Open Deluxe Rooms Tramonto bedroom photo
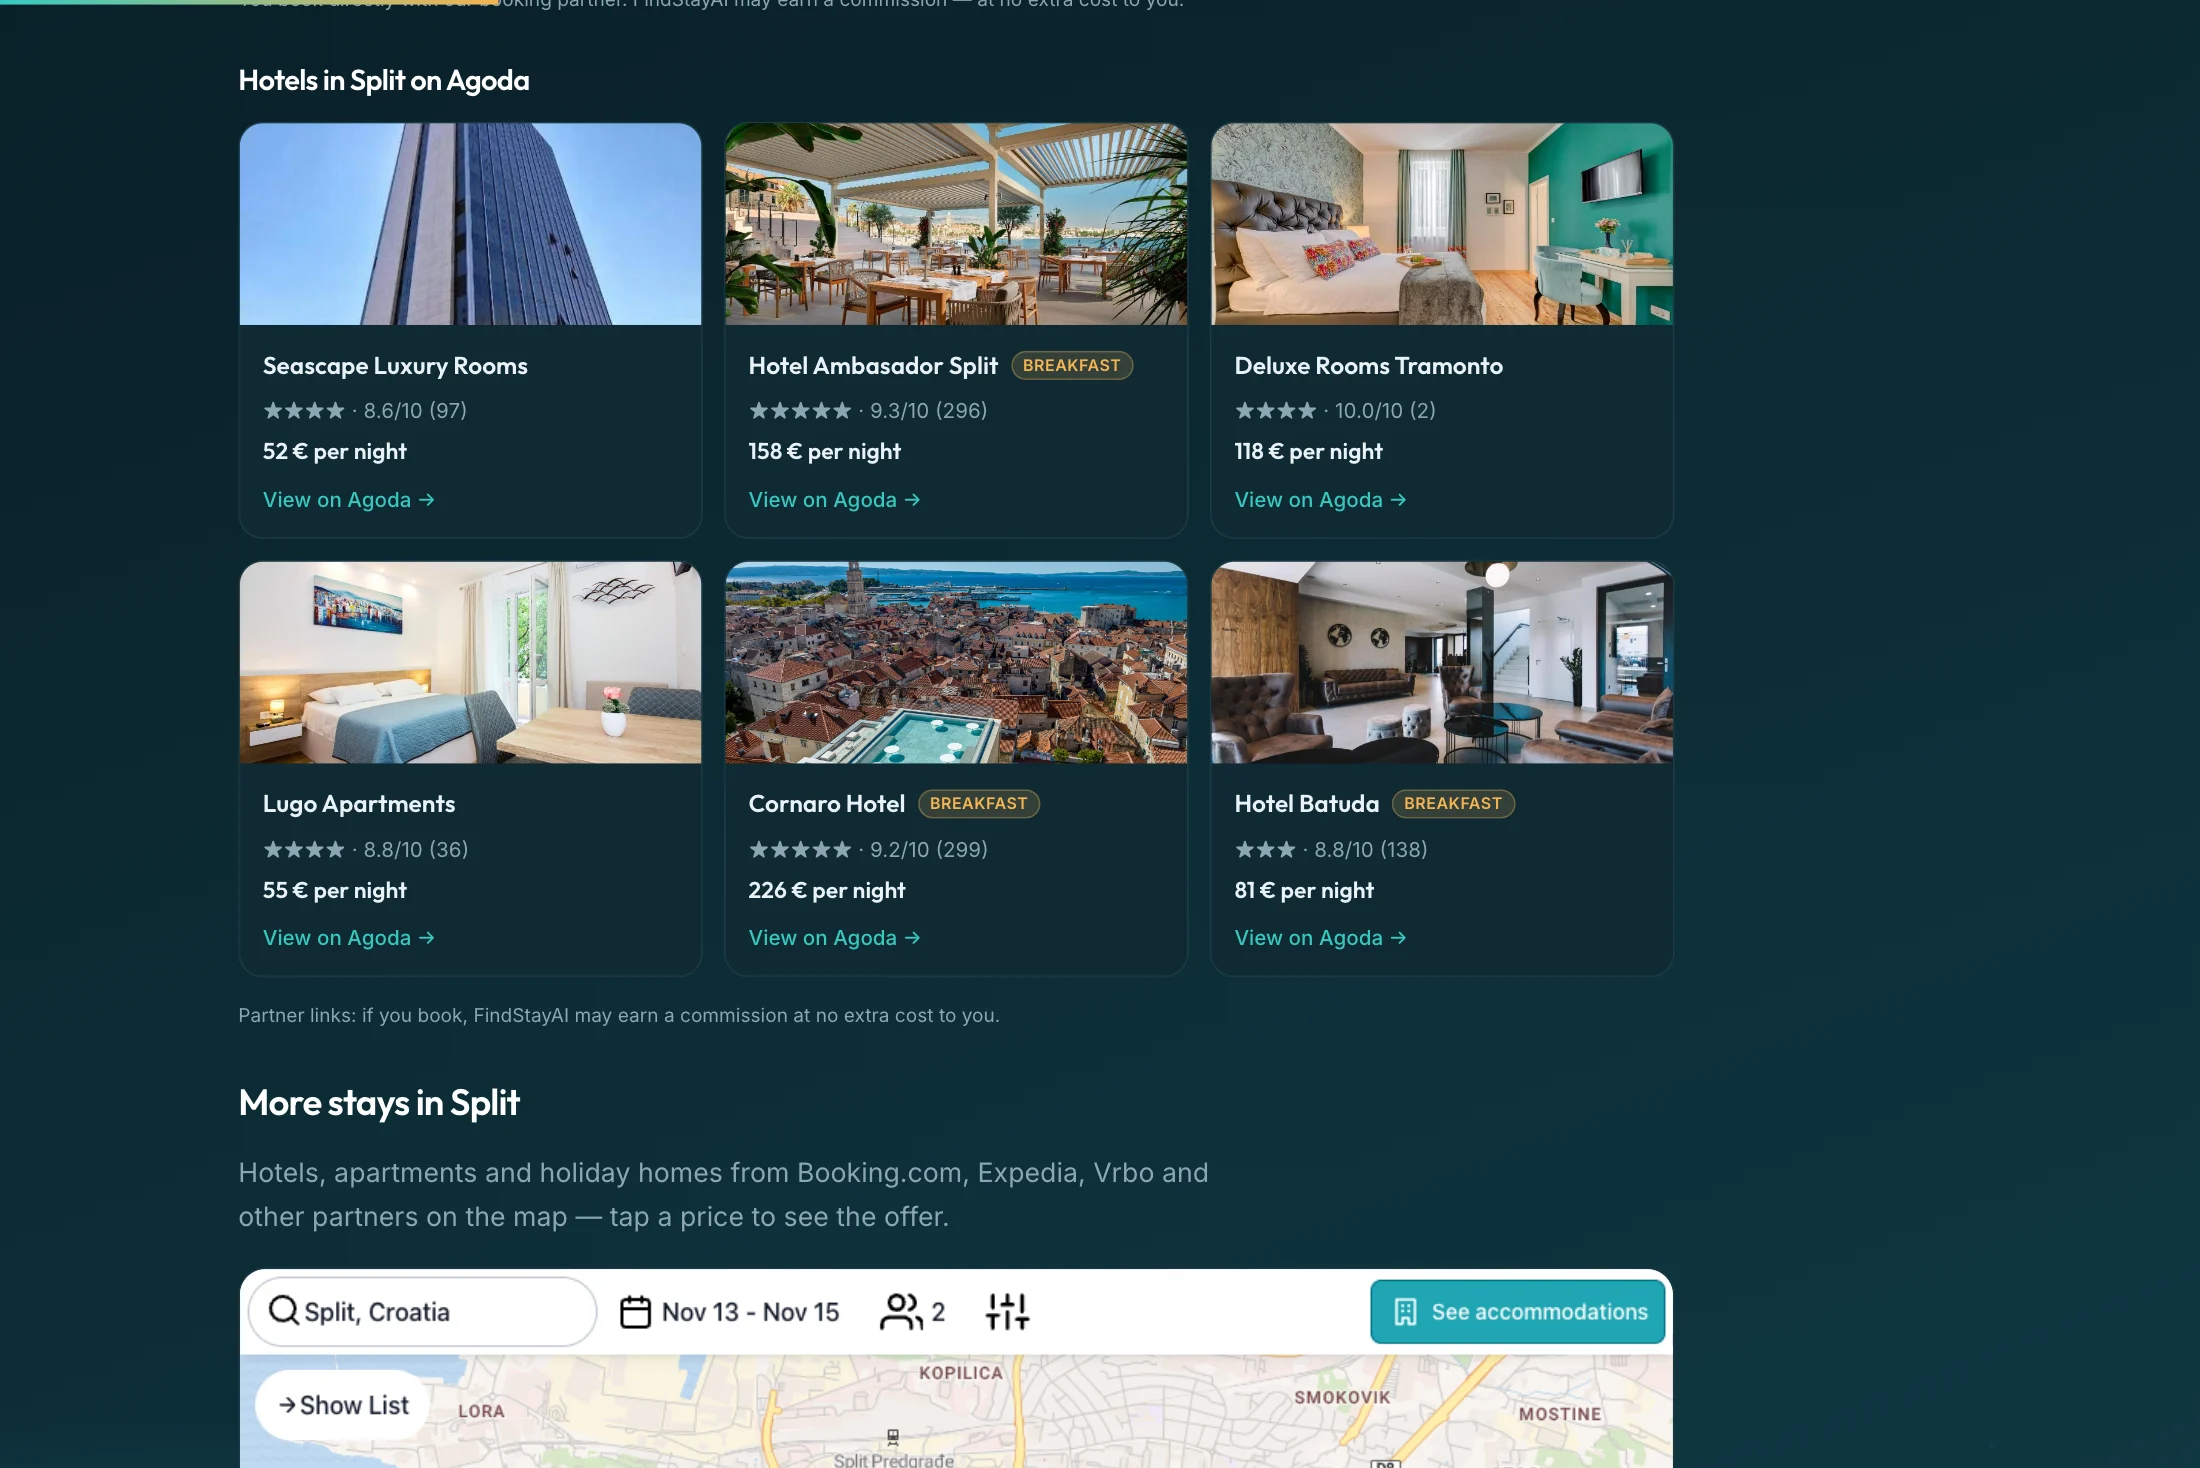2200x1468 pixels. click(x=1442, y=224)
